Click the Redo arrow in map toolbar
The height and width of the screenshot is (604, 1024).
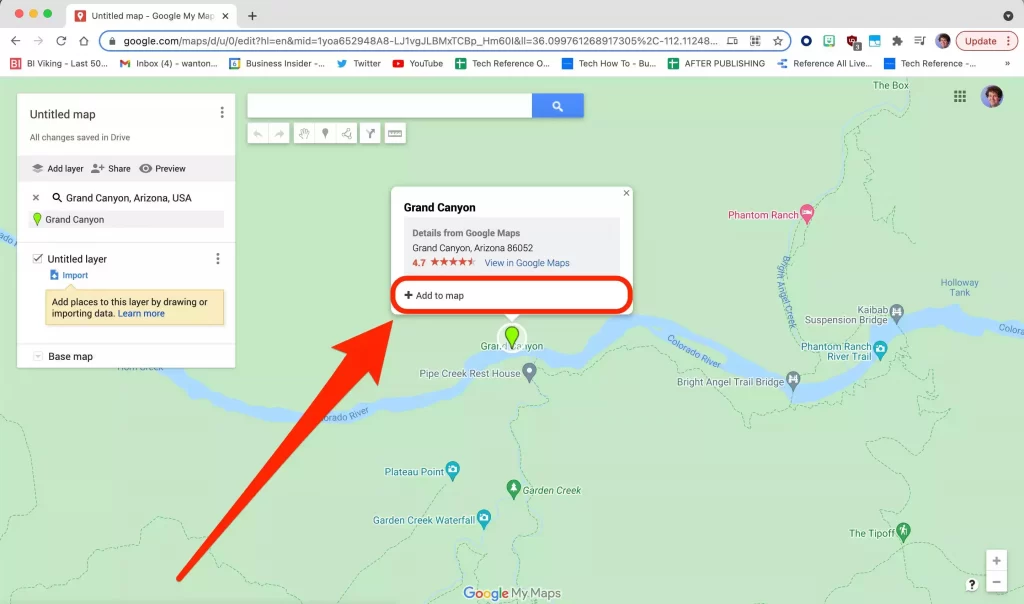pos(280,134)
